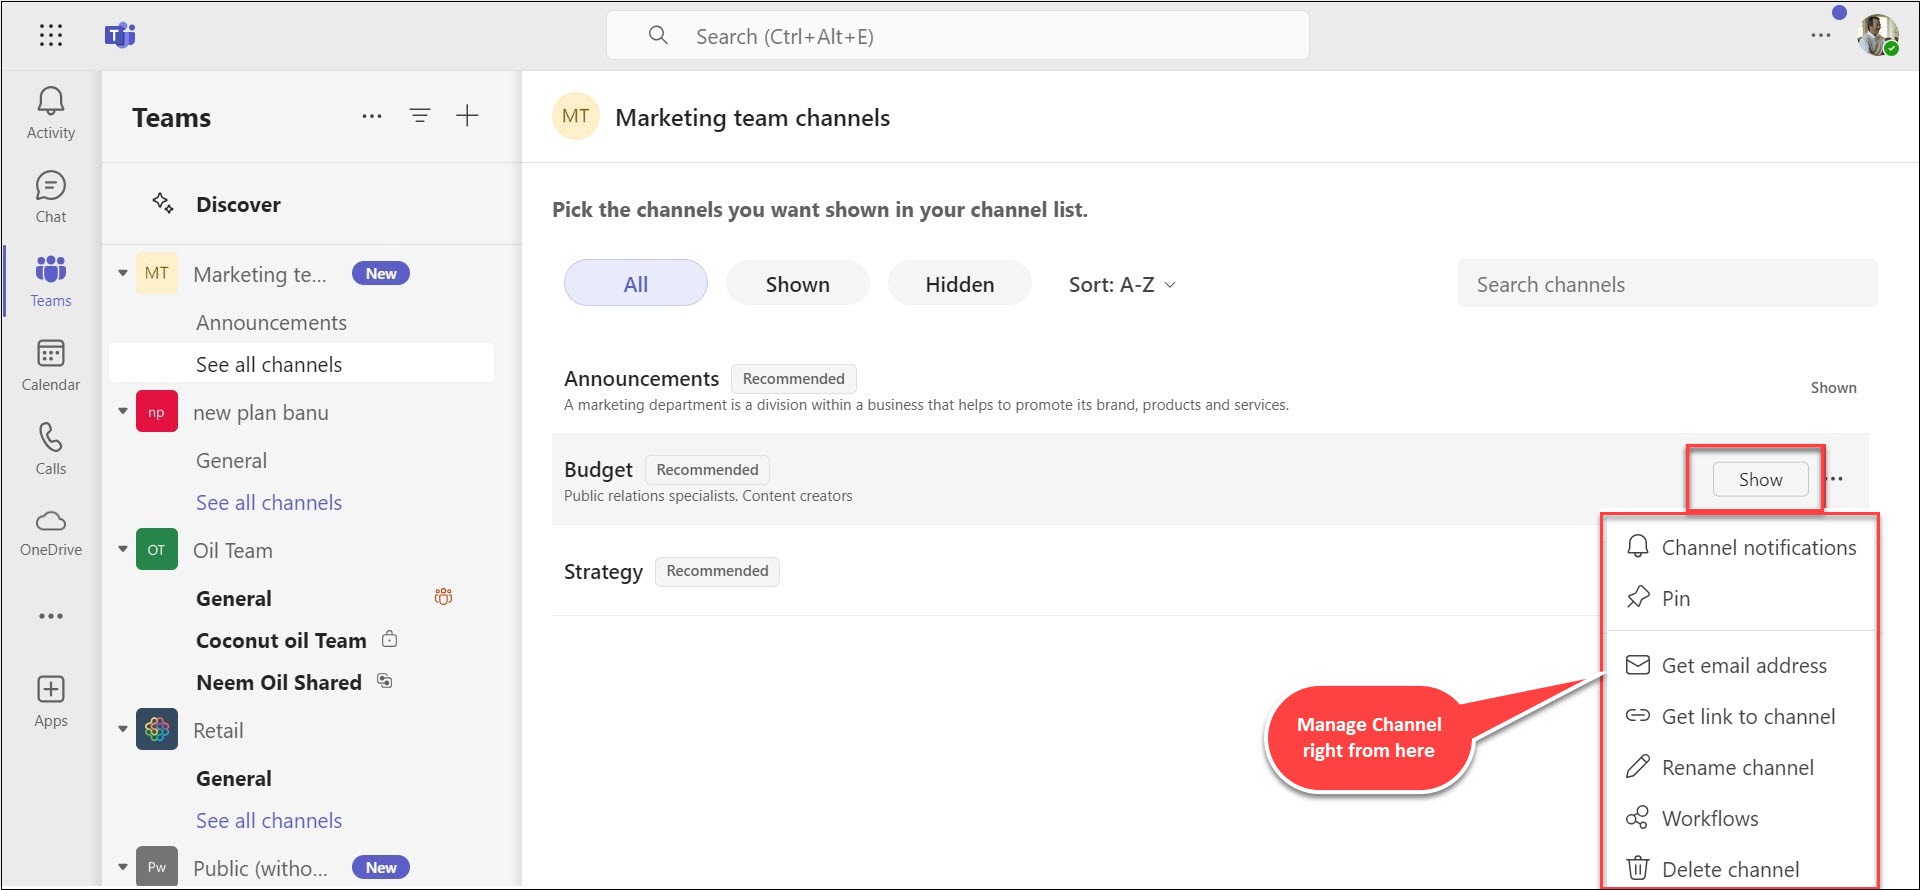Viewport: 1920px width, 890px height.
Task: Collapse the Retail team section
Action: [123, 729]
